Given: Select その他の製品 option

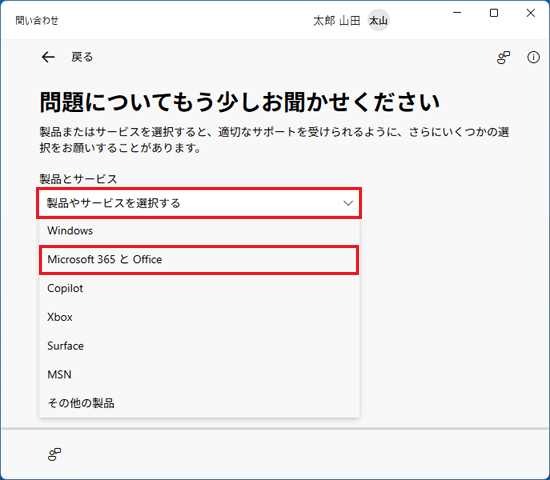Looking at the screenshot, I should pos(199,403).
